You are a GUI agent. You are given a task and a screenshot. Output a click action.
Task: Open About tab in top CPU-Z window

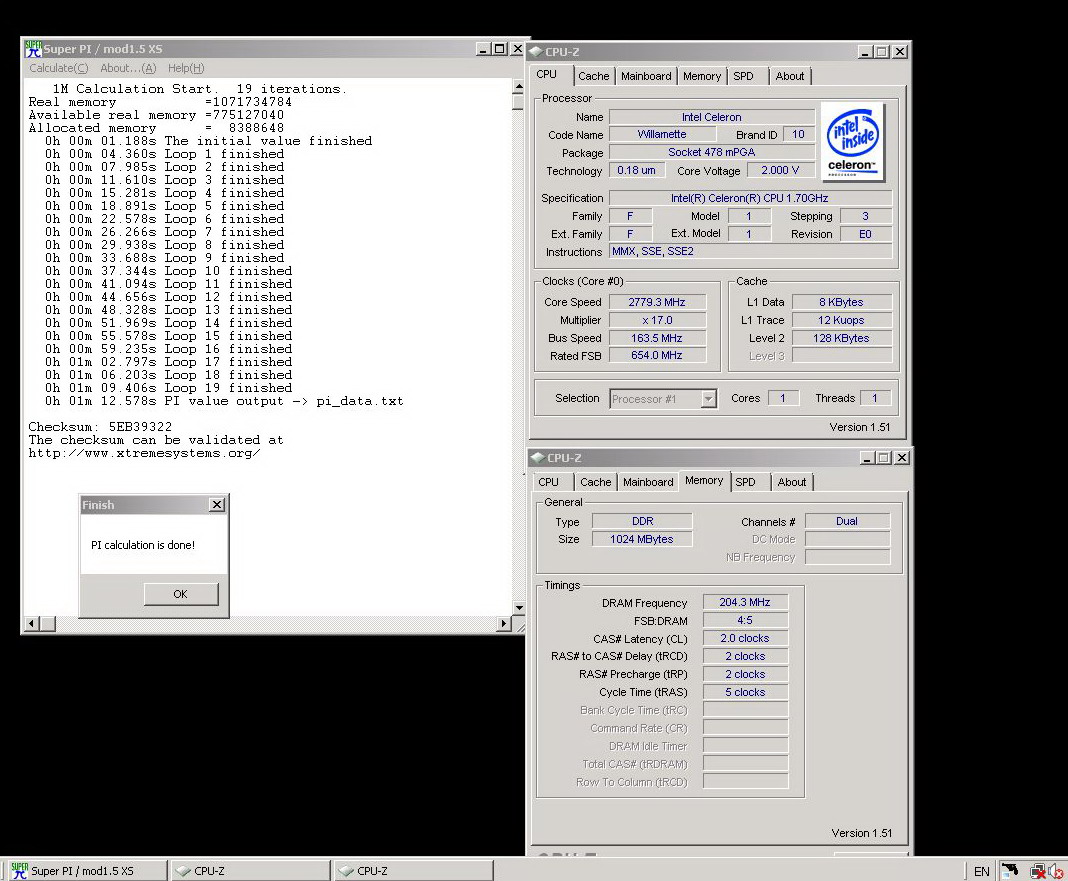pyautogui.click(x=790, y=76)
